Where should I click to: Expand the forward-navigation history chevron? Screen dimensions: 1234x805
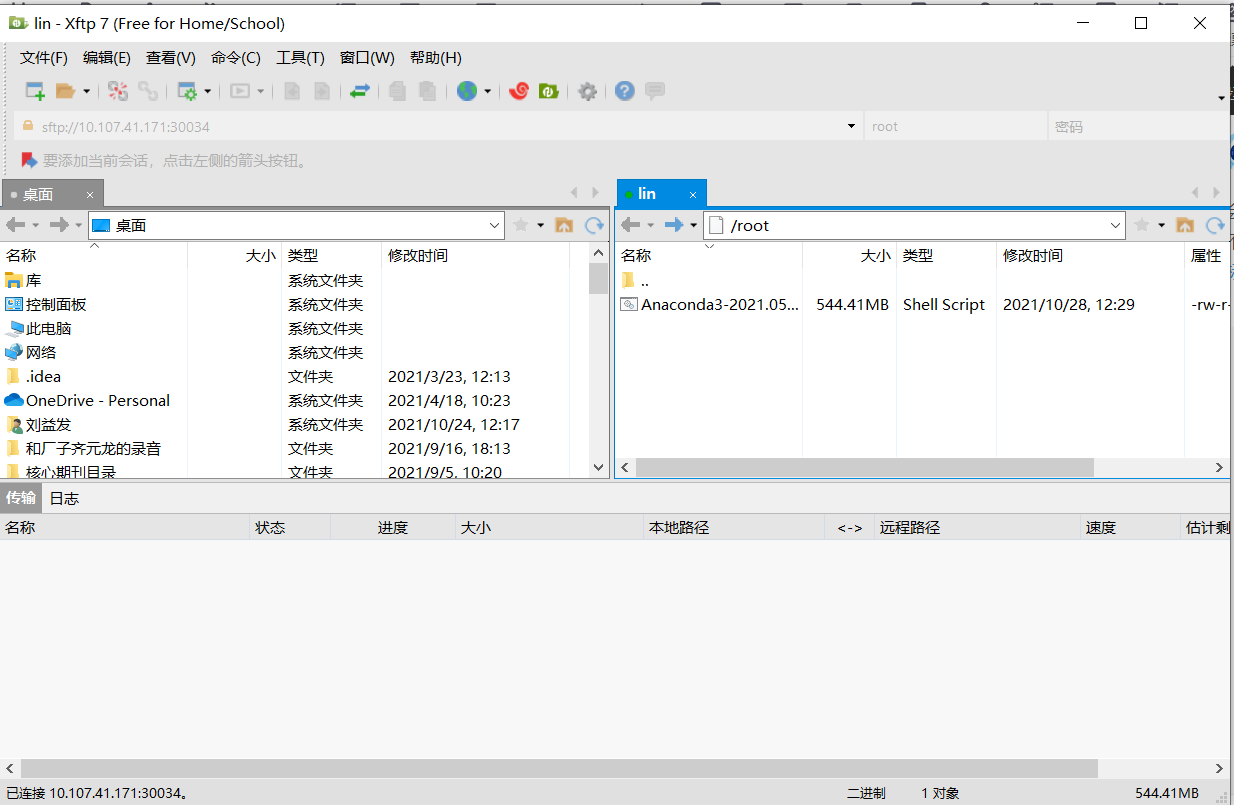691,225
